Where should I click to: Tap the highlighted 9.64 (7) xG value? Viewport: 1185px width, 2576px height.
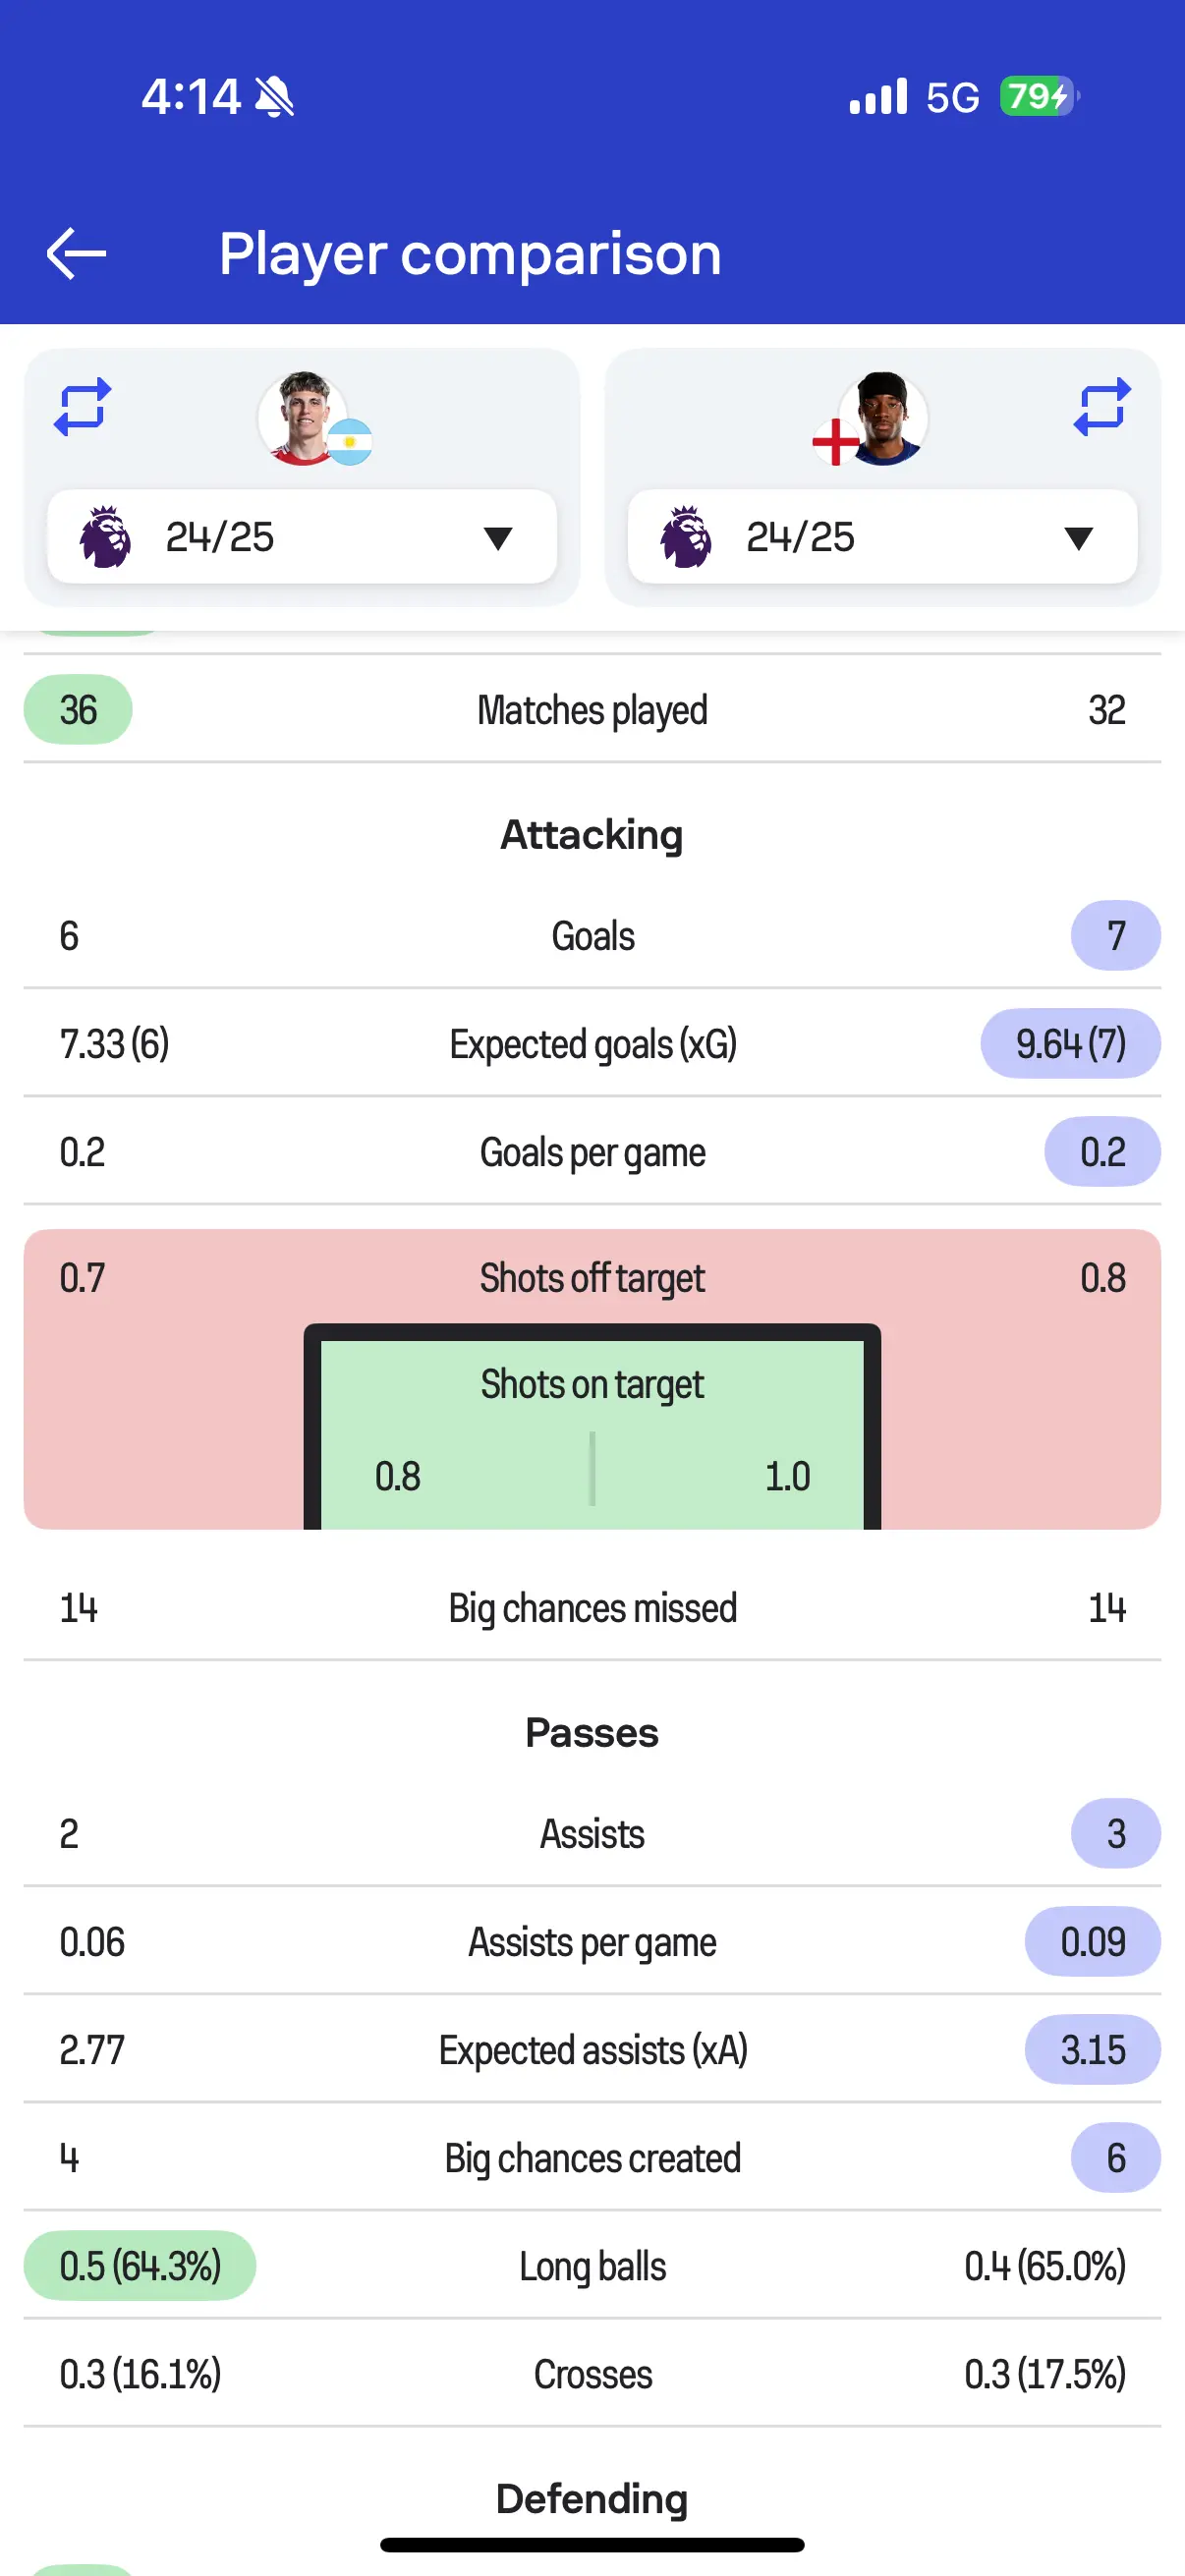pos(1070,1044)
